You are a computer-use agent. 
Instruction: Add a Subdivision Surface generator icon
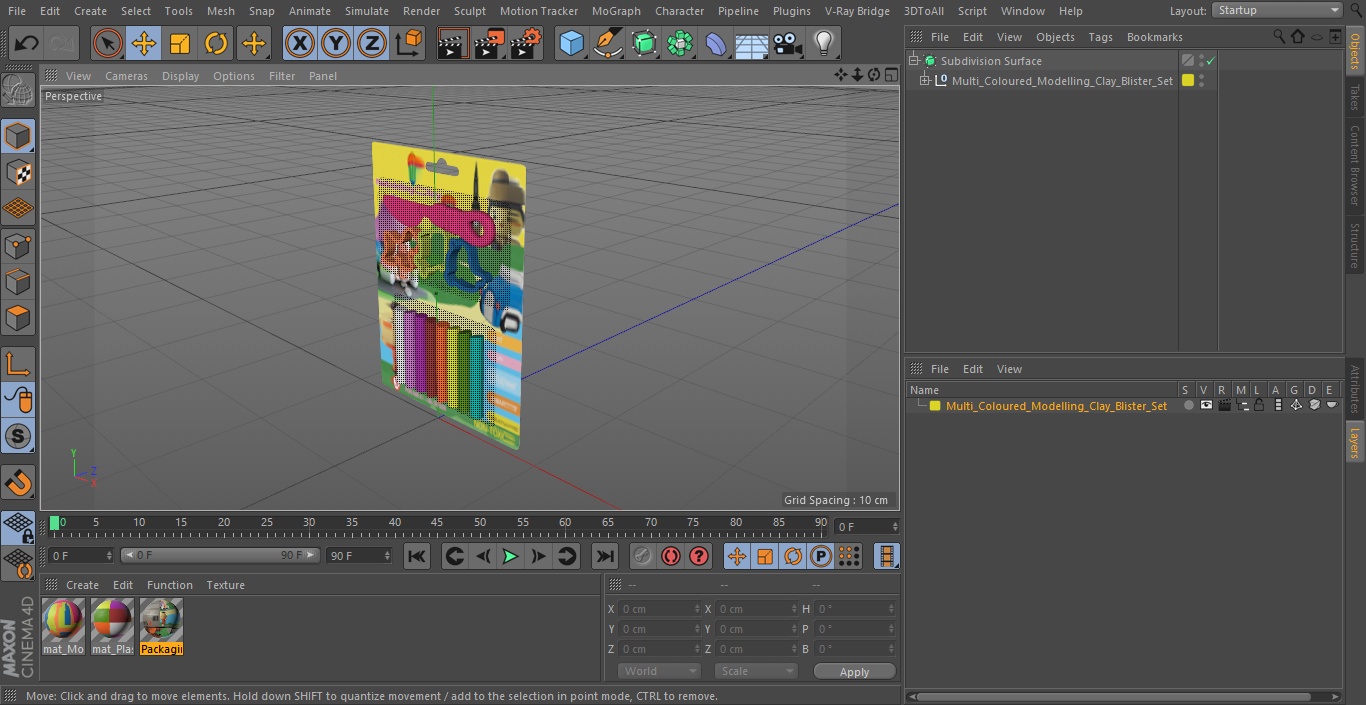point(644,43)
